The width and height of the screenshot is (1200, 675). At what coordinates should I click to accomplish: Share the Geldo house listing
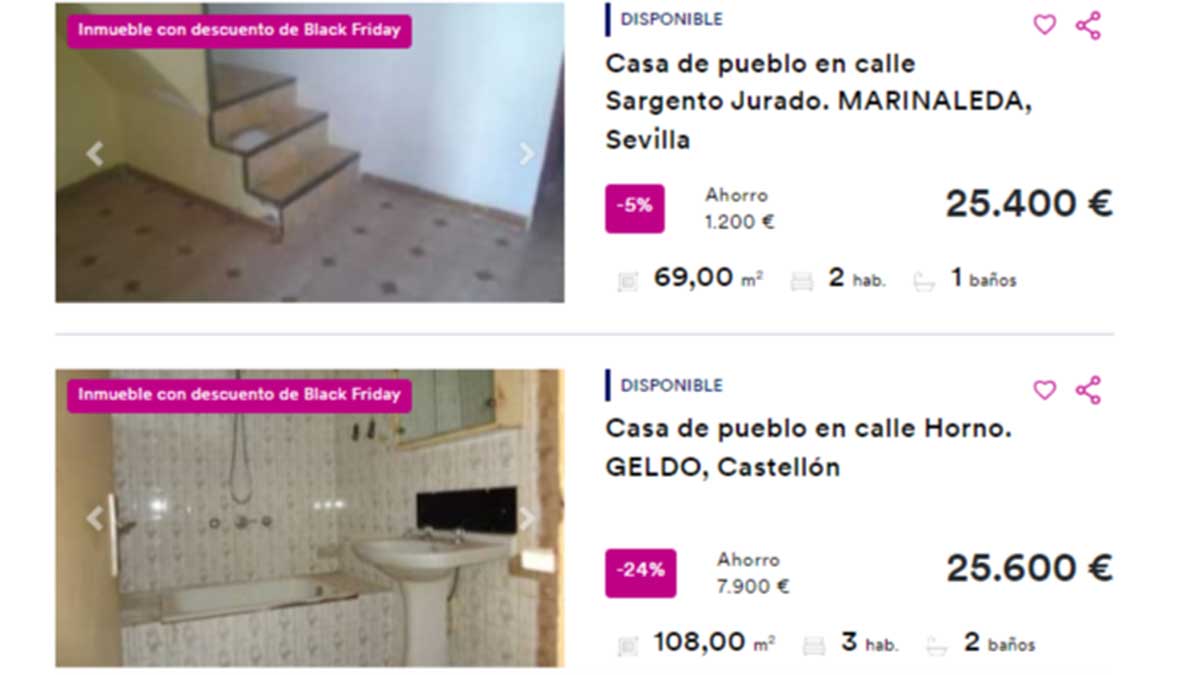click(1088, 390)
